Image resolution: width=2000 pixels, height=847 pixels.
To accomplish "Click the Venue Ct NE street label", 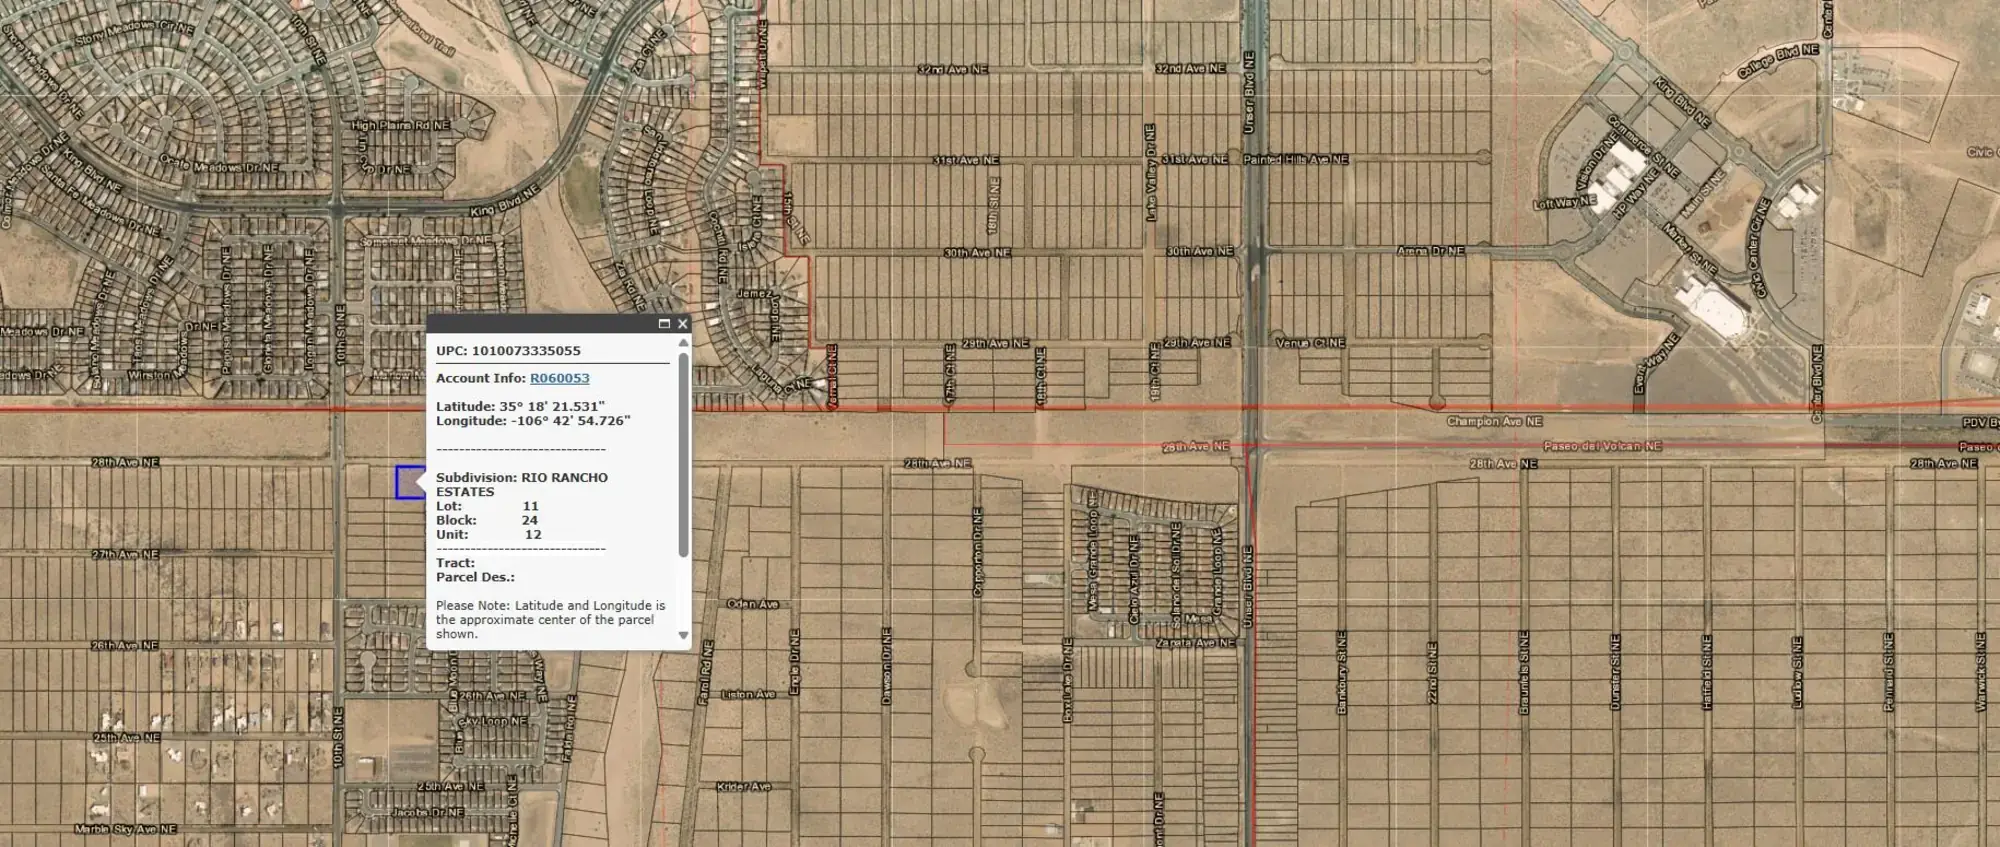I will 1310,343.
